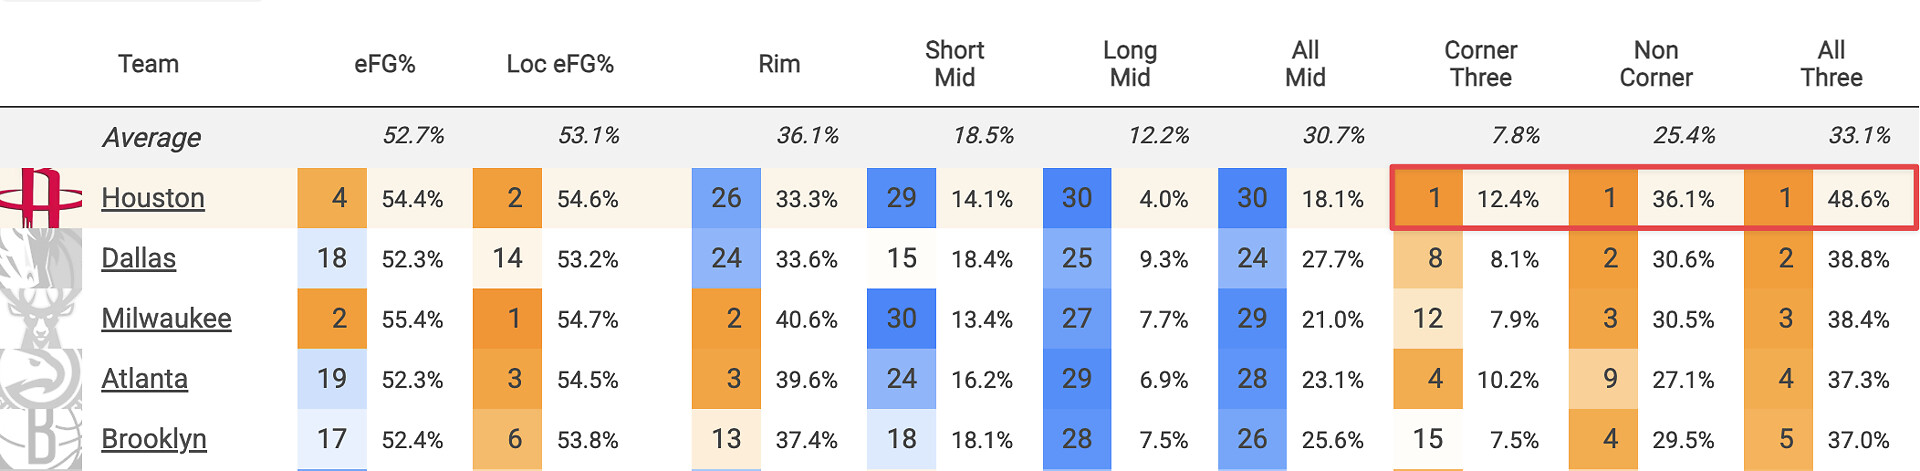Sort by All Mid column header
The height and width of the screenshot is (471, 1920).
pyautogui.click(x=1305, y=64)
